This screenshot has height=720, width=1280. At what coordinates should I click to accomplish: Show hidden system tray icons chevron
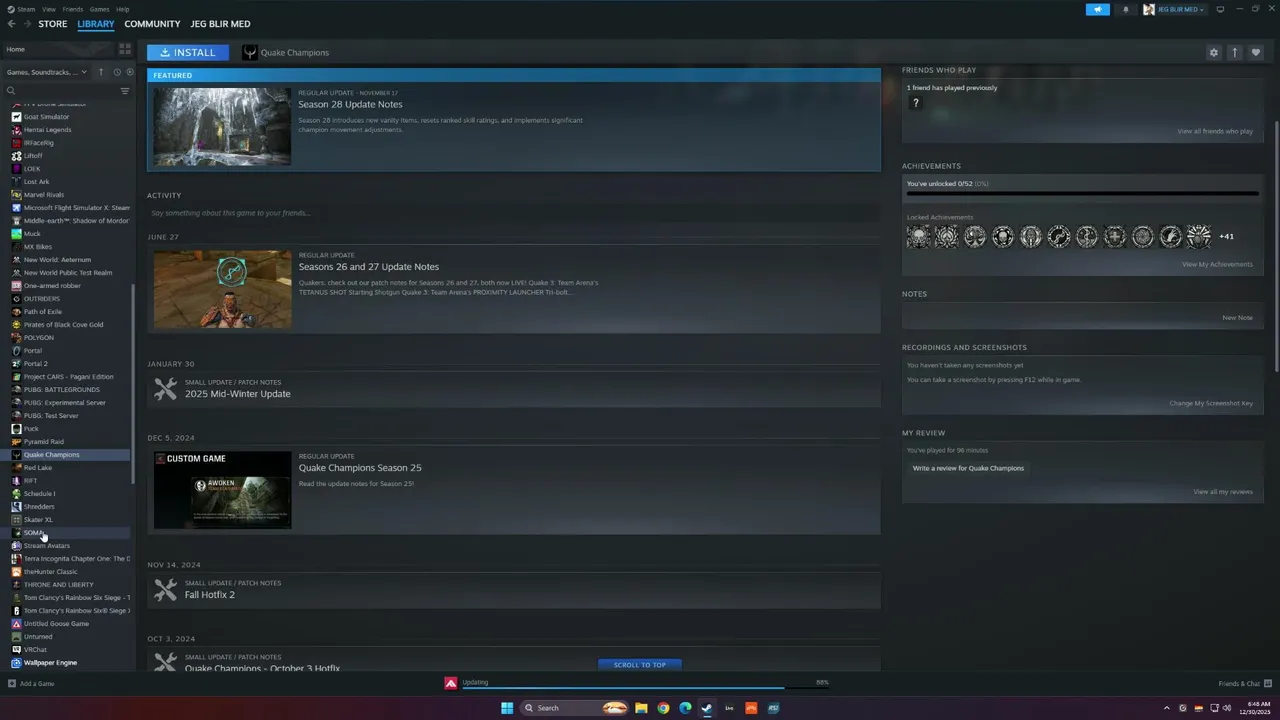pos(1169,708)
